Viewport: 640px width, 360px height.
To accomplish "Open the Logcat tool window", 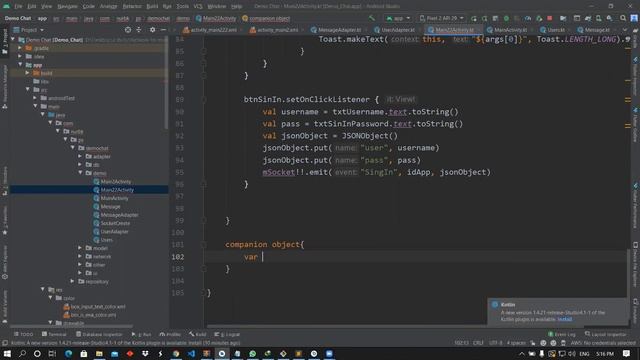I will [x=227, y=334].
